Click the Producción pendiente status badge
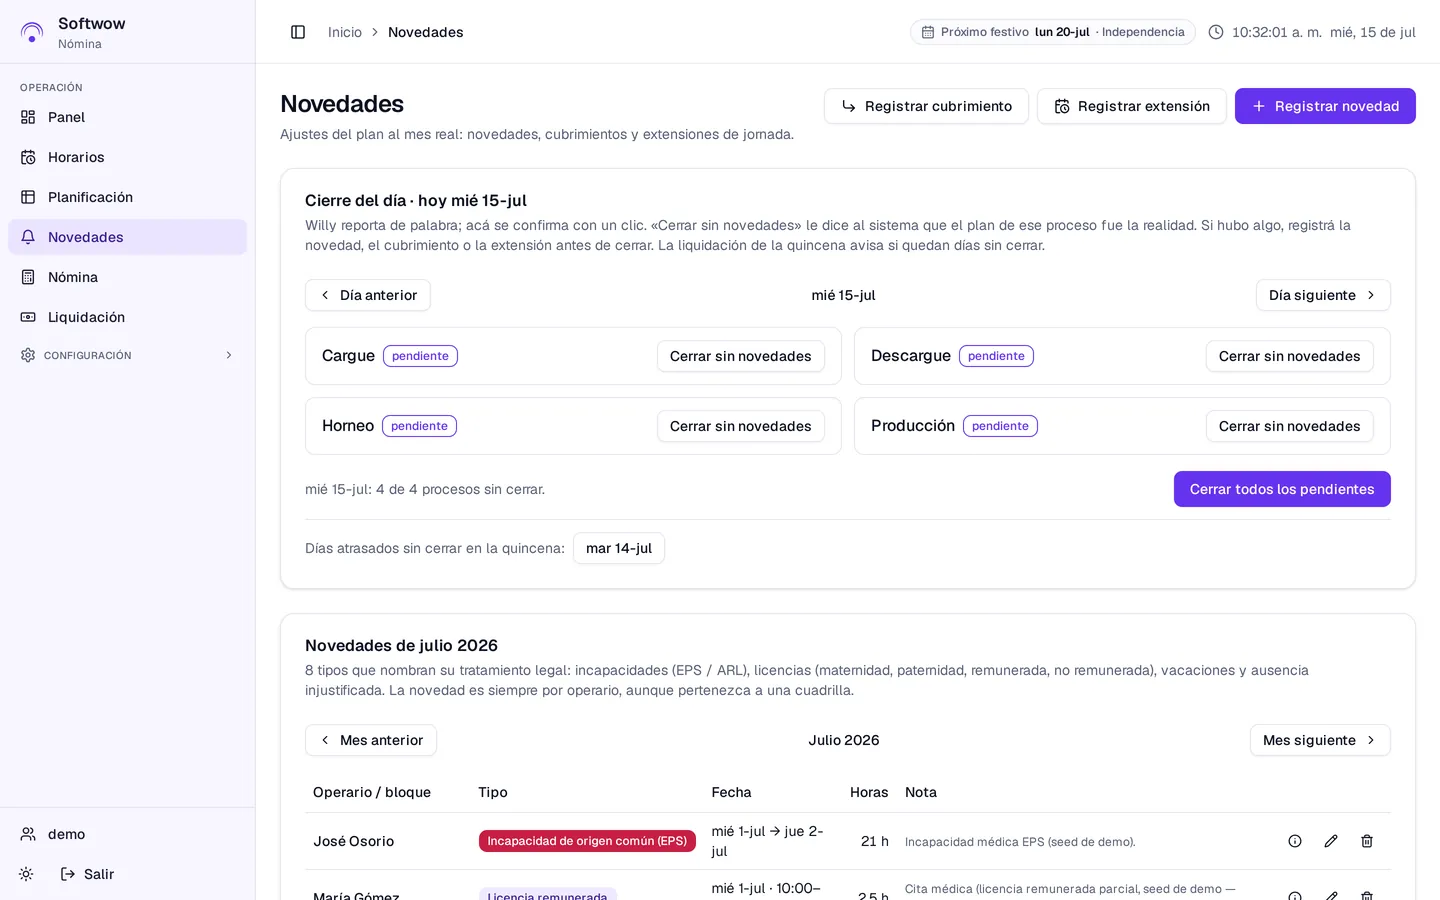Viewport: 1440px width, 900px height. click(1000, 426)
